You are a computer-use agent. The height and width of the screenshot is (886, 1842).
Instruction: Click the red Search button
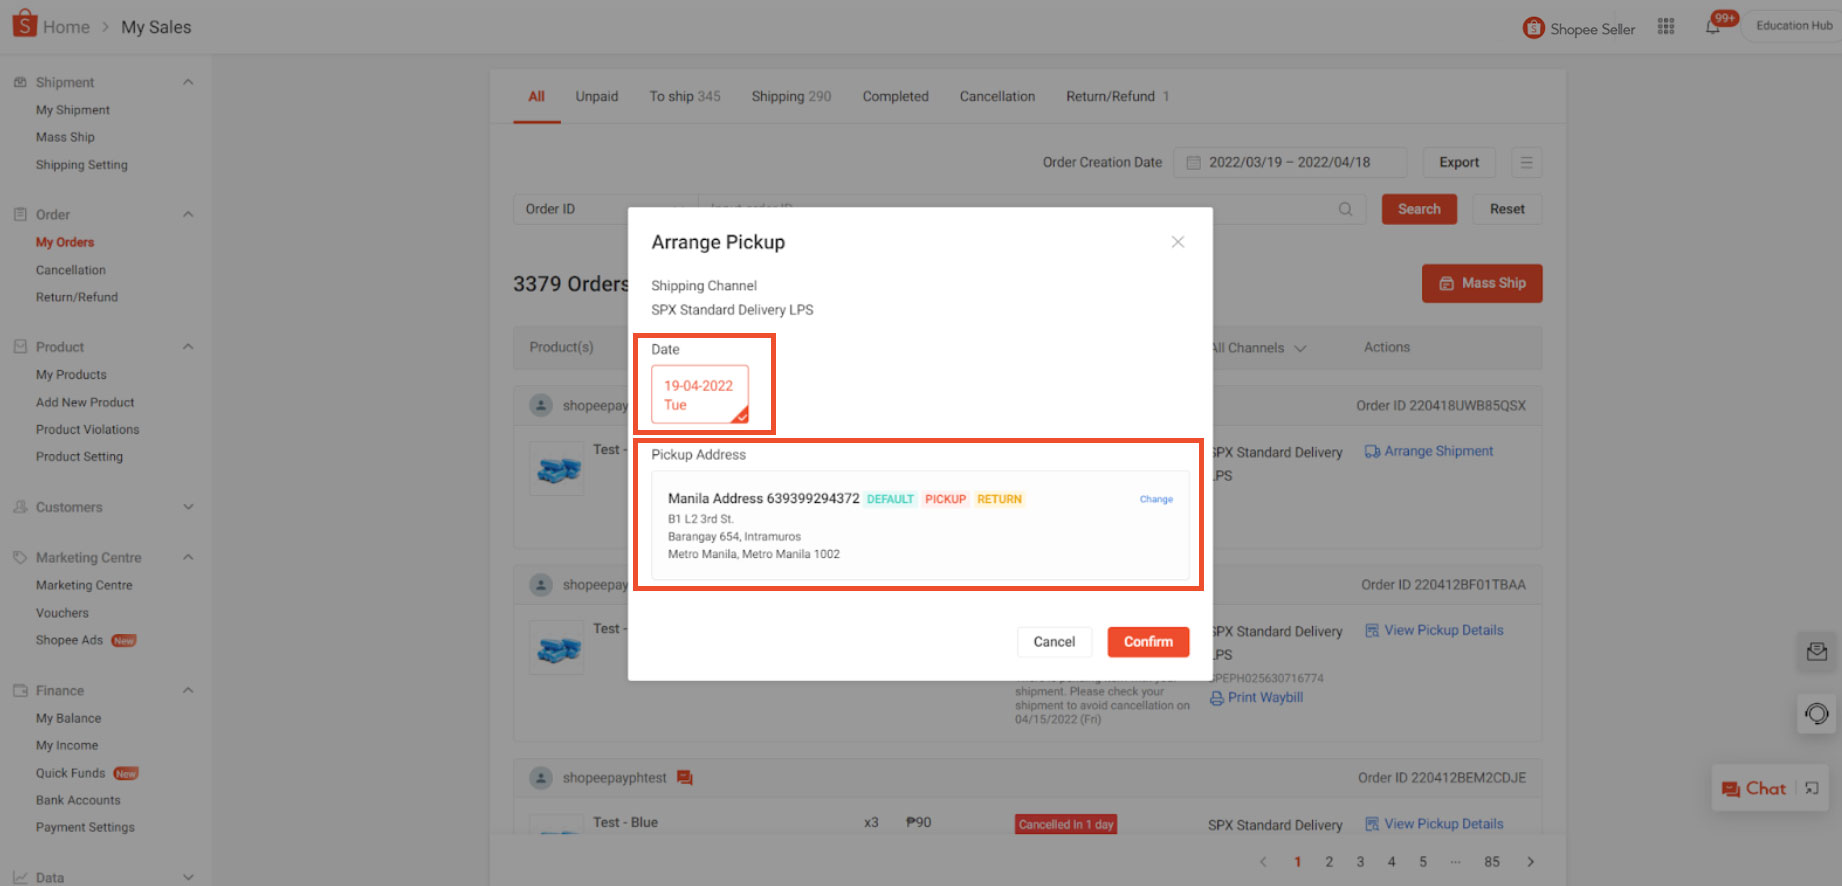(x=1419, y=209)
